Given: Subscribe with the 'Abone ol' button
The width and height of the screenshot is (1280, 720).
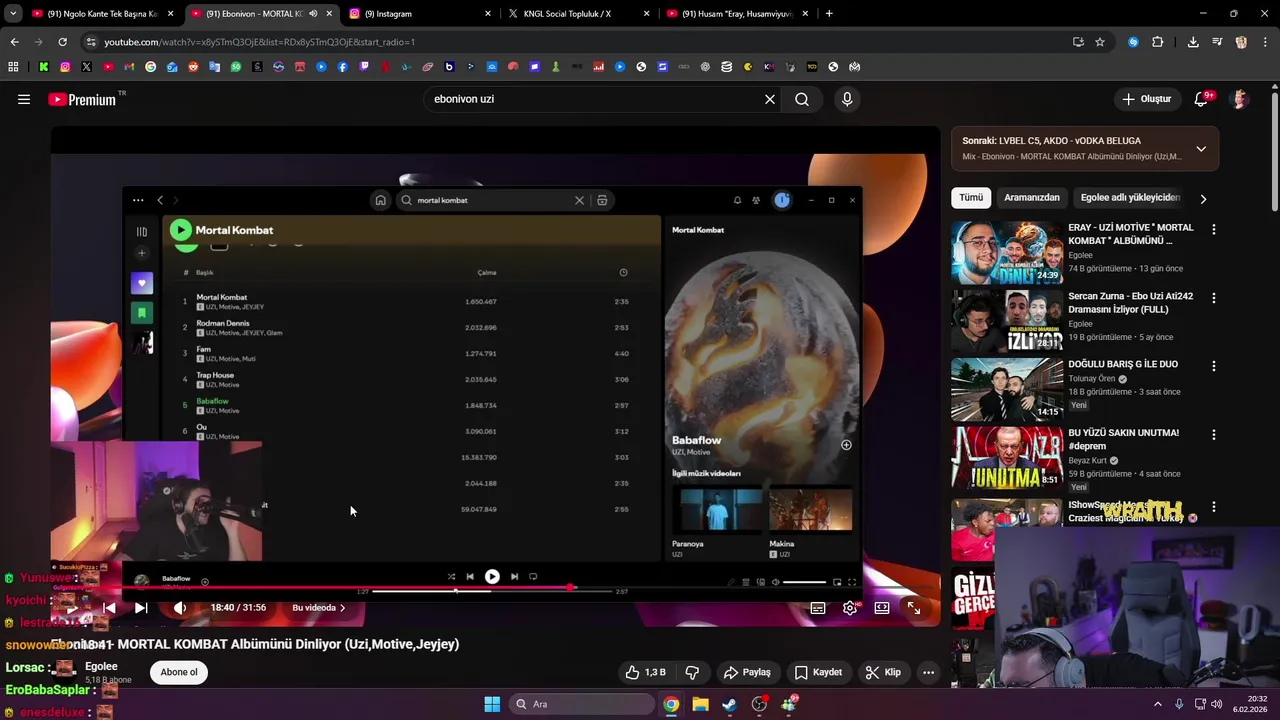Looking at the screenshot, I should [x=179, y=672].
